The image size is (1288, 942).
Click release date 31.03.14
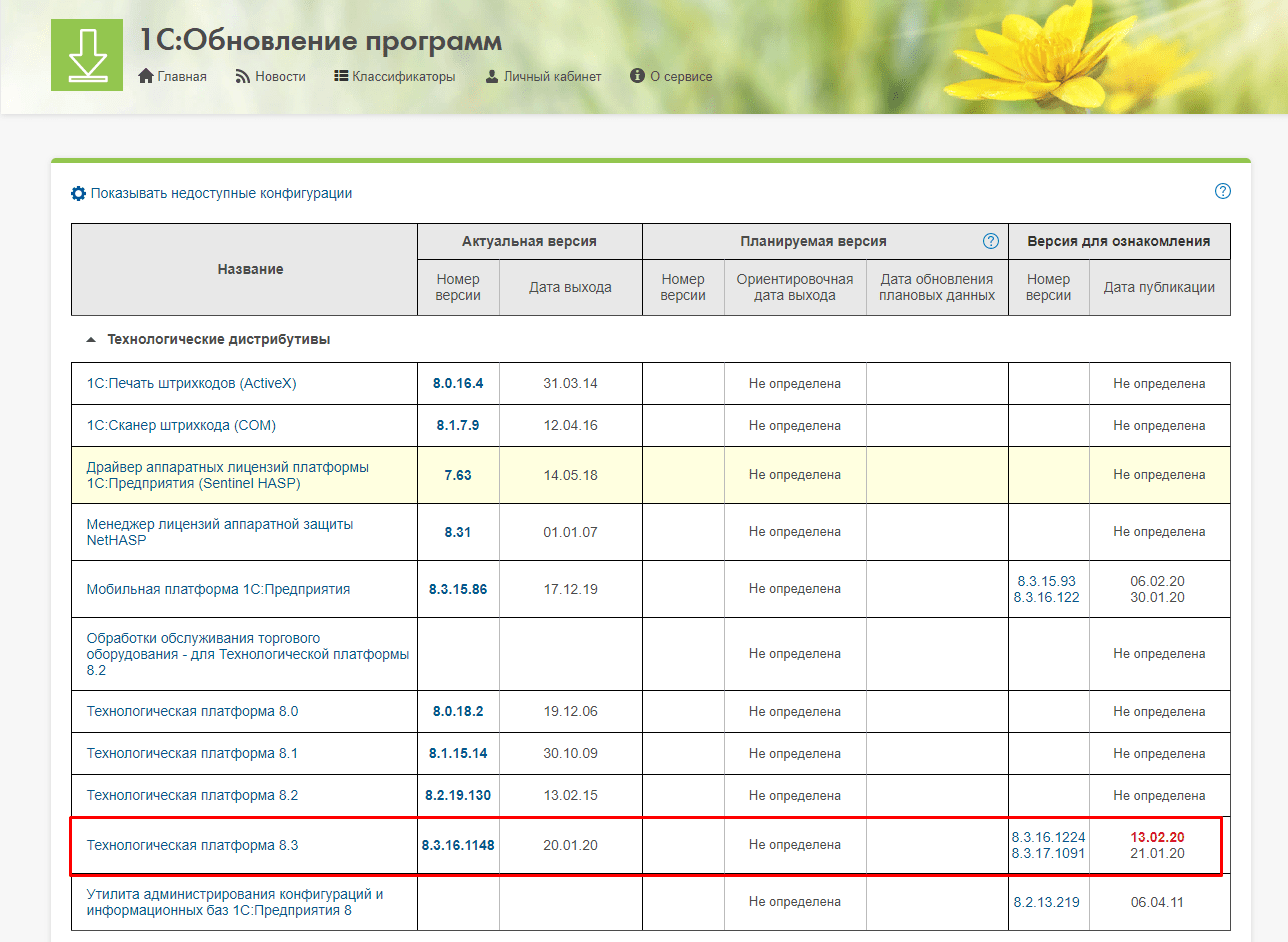point(570,383)
